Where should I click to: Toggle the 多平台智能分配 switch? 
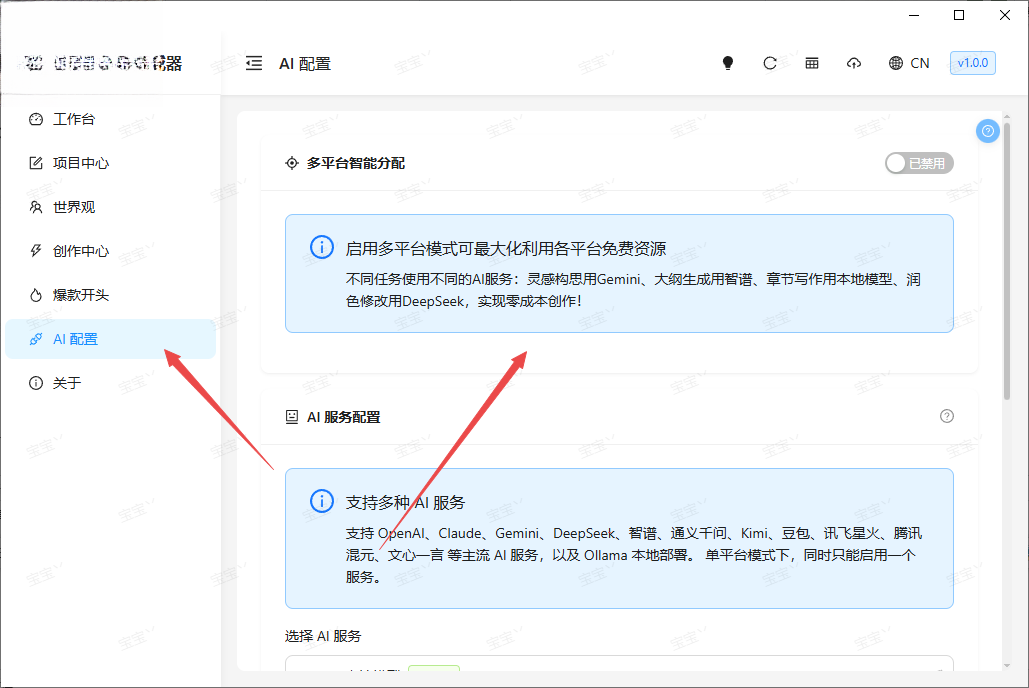[x=919, y=163]
